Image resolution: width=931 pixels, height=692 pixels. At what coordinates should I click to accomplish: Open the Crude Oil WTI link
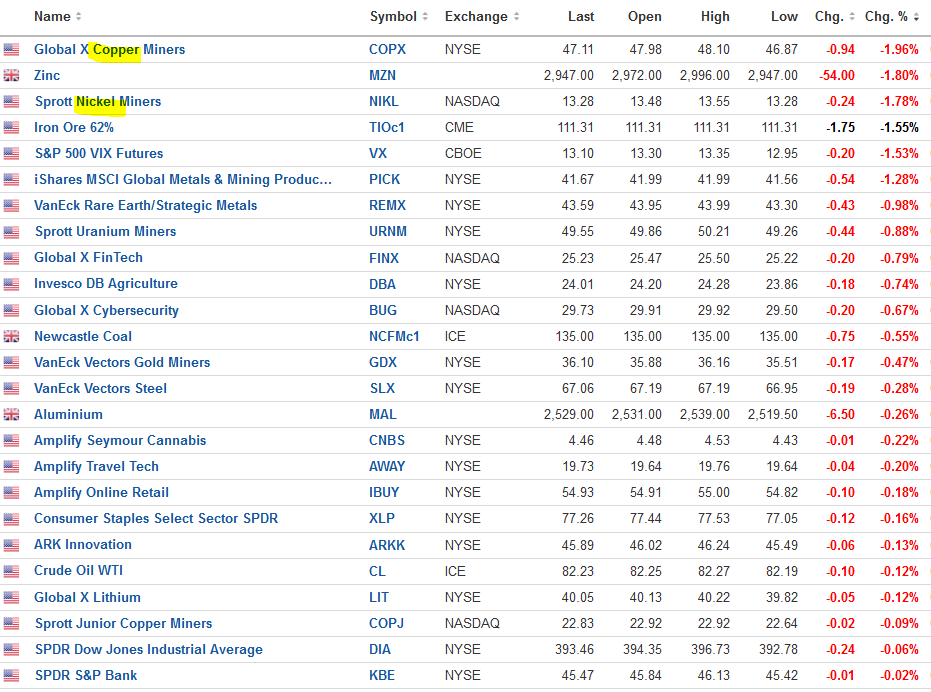[78, 571]
